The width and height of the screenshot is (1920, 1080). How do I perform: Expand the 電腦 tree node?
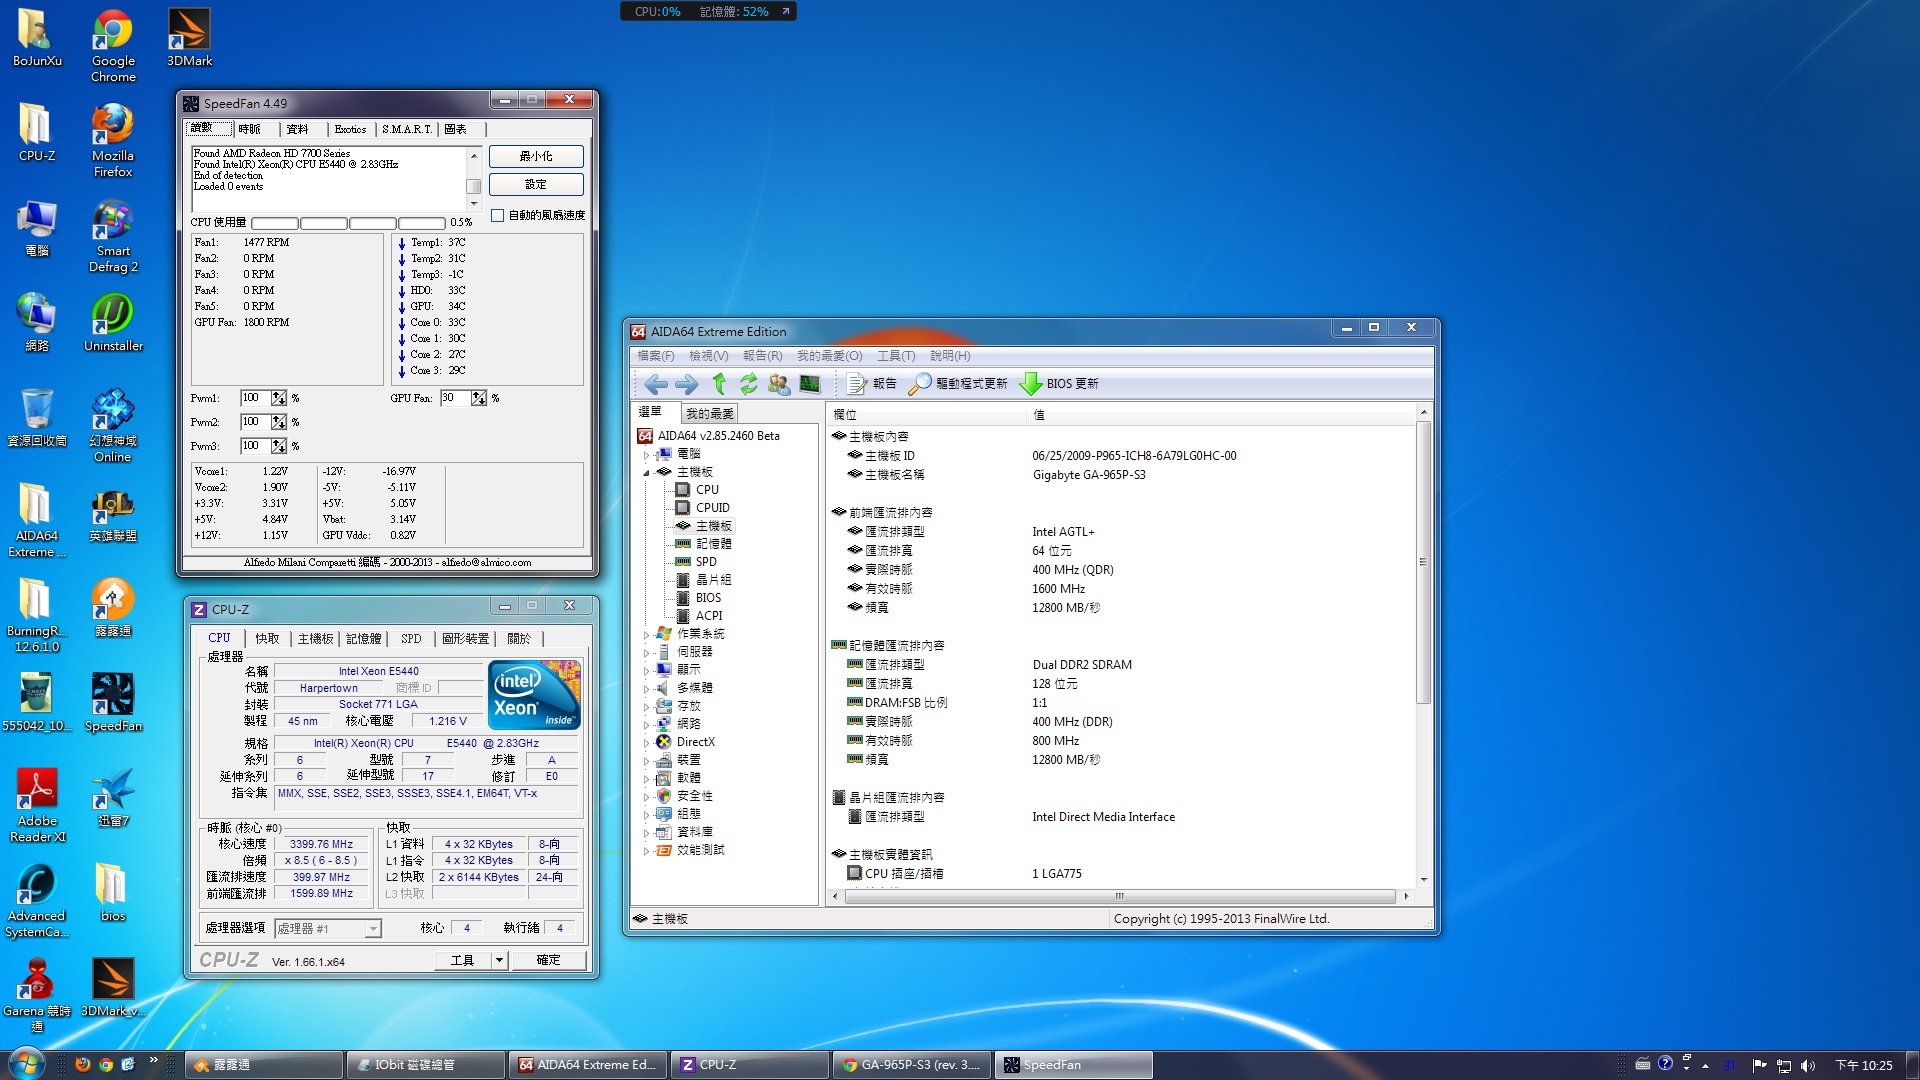coord(646,454)
